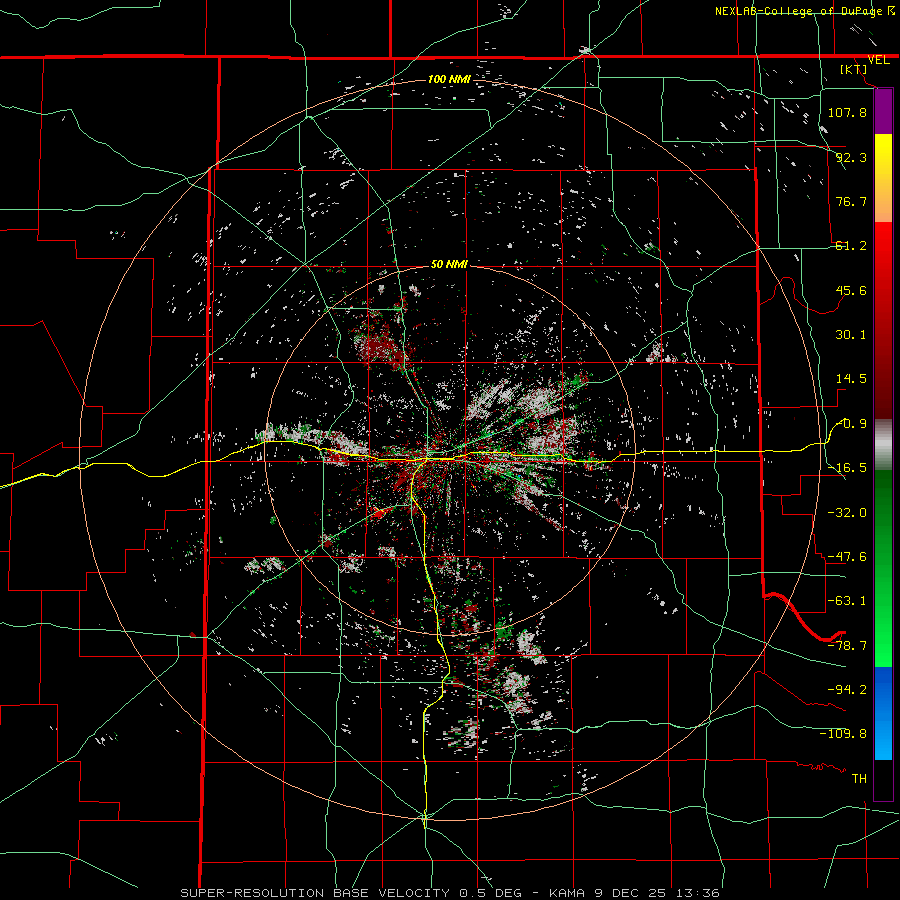Viewport: 900px width, 900px height.
Task: Click the -32.0 velocity legend value
Action: 847,512
